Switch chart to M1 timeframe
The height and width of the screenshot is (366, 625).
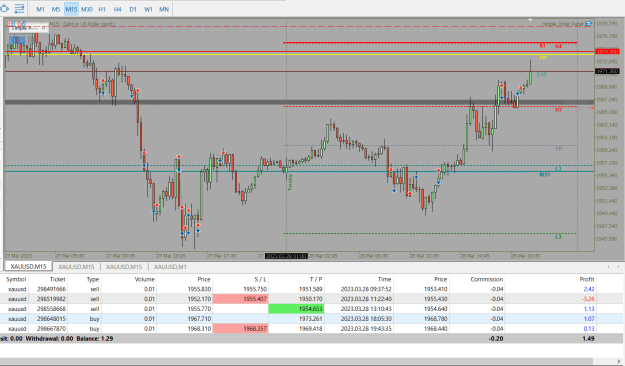tap(41, 9)
